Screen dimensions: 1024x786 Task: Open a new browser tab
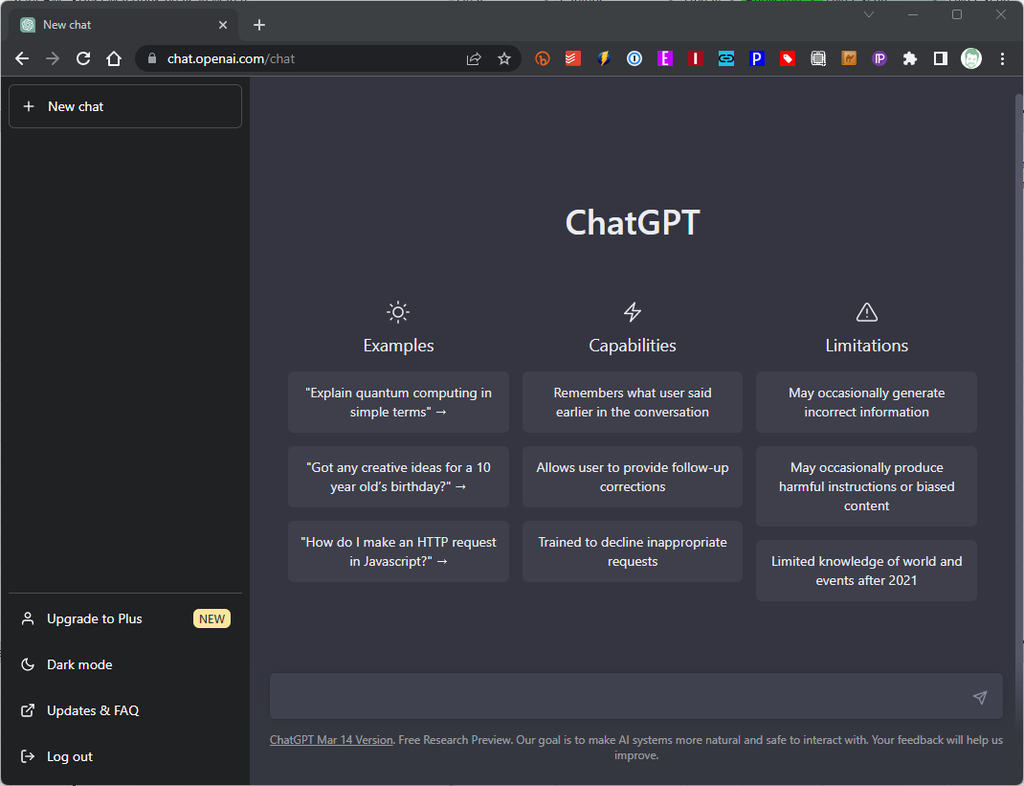coord(259,24)
